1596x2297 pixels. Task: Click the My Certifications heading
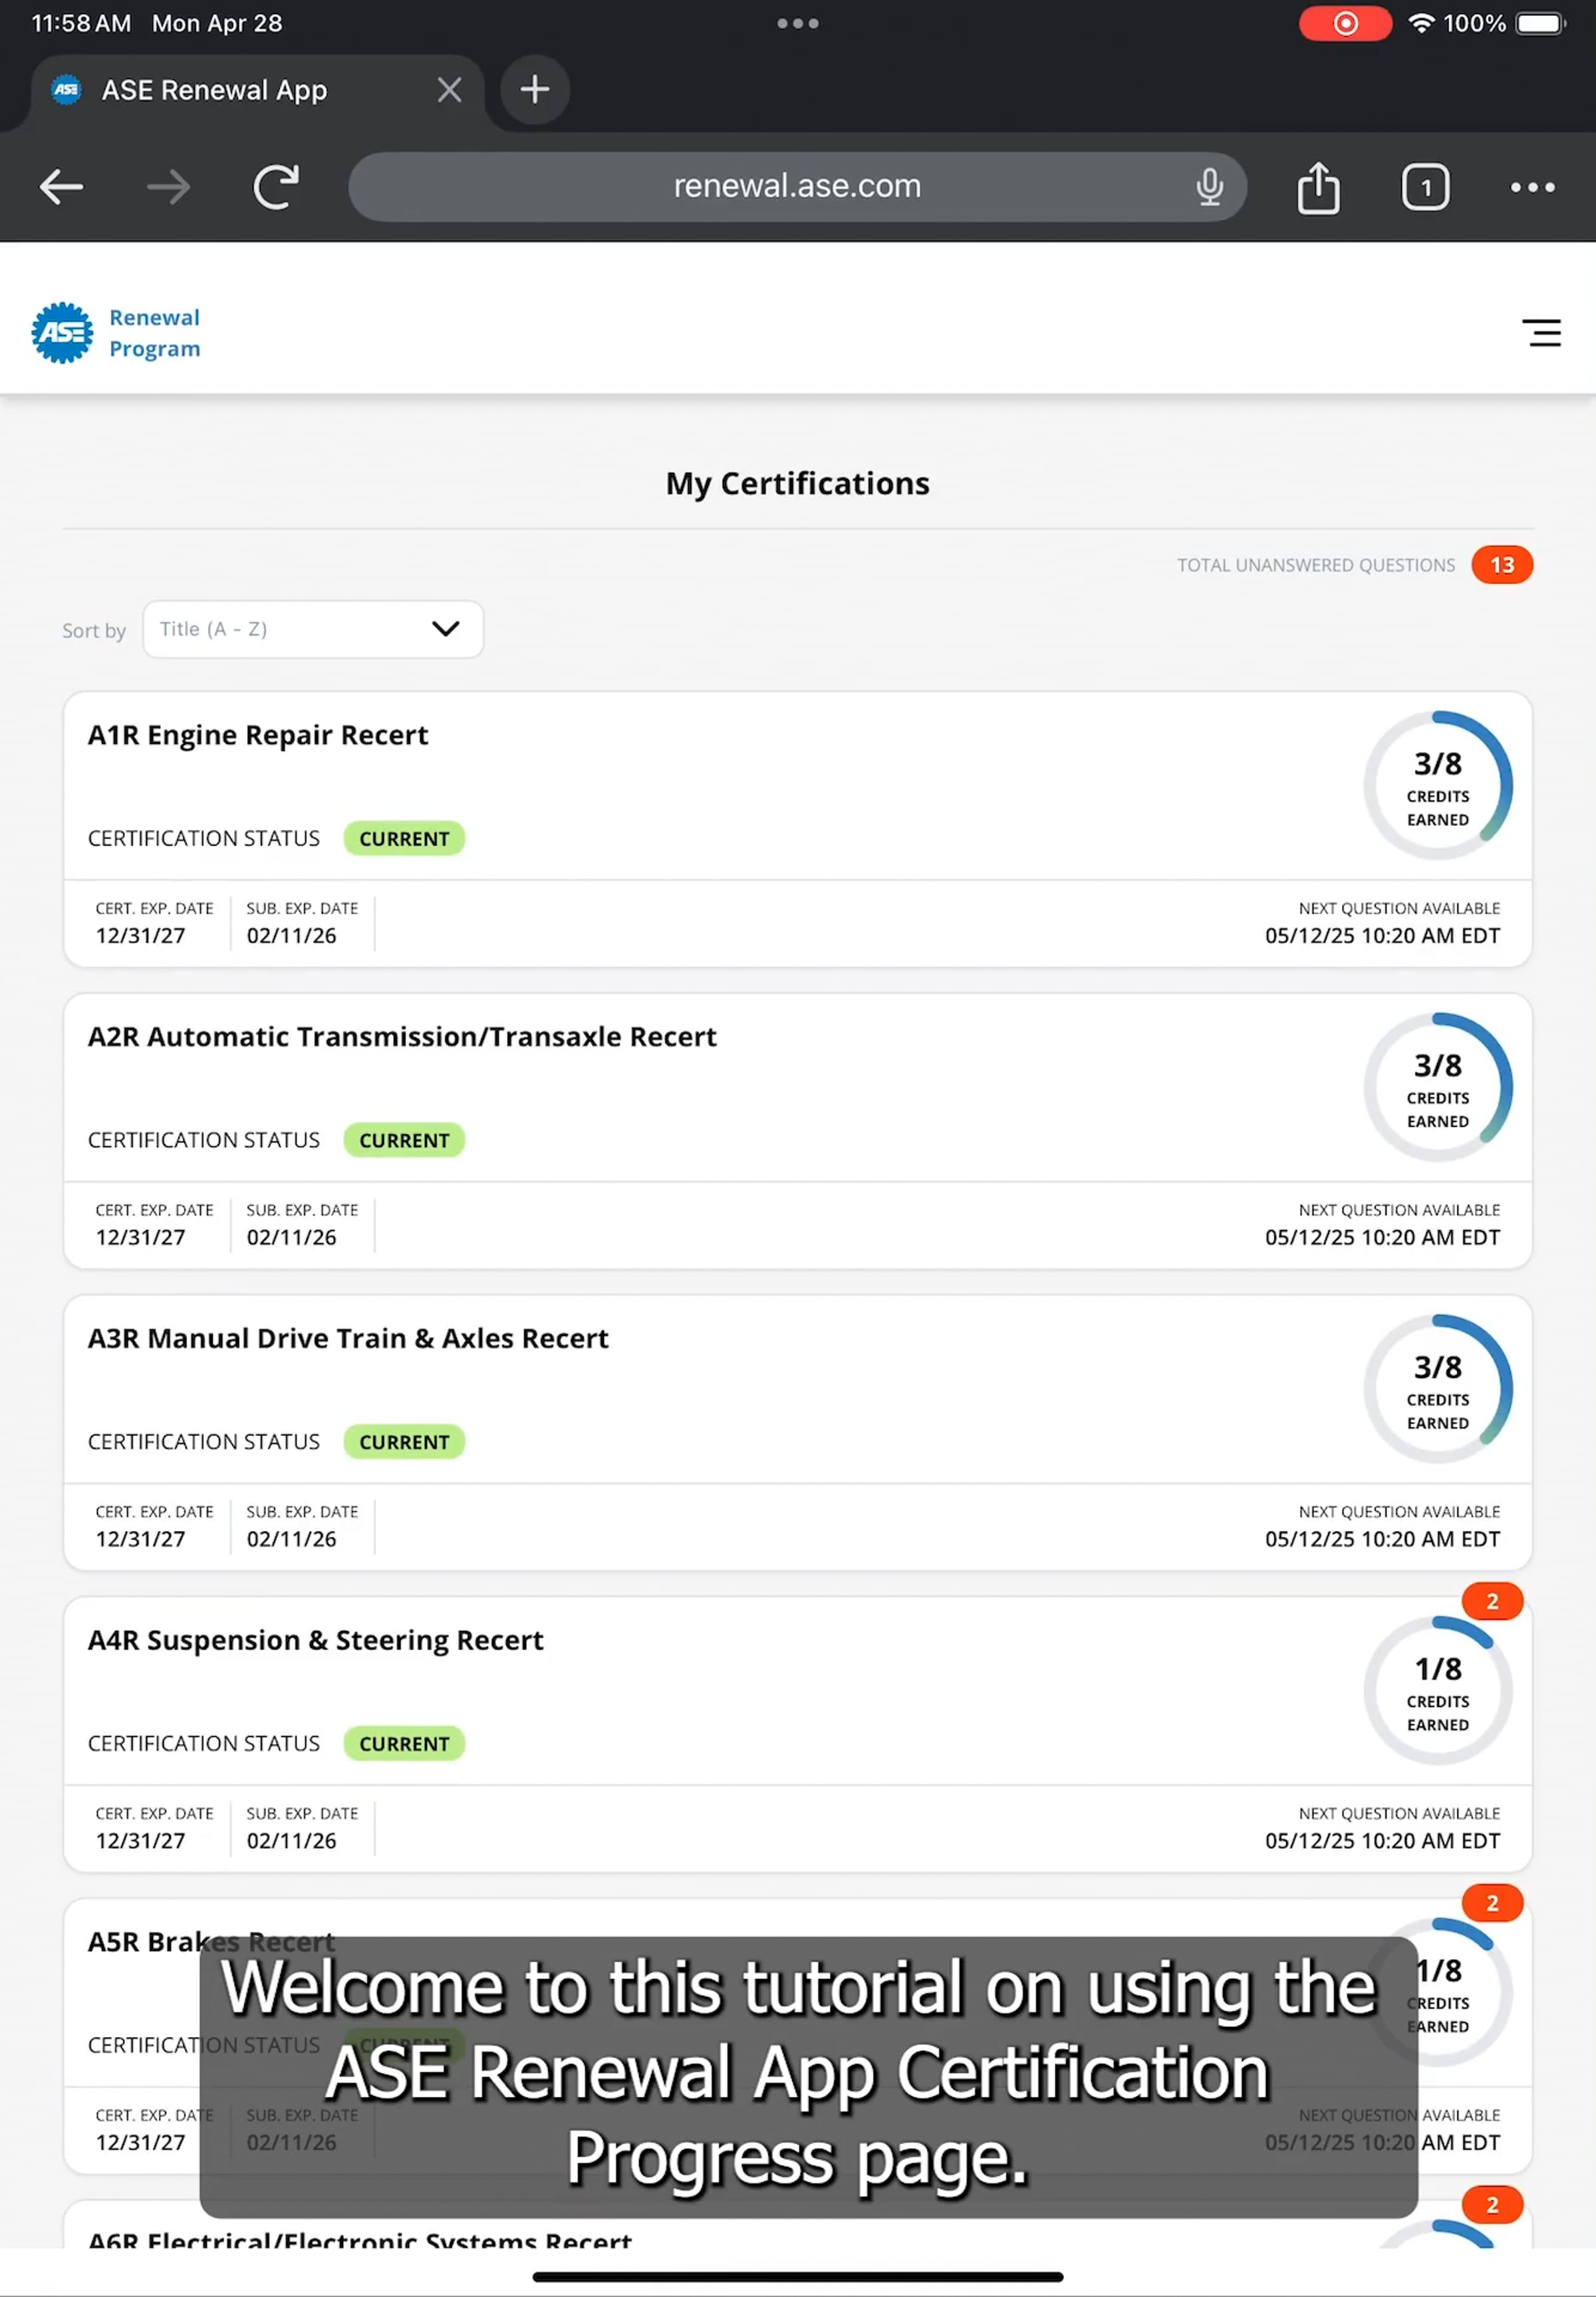[797, 484]
